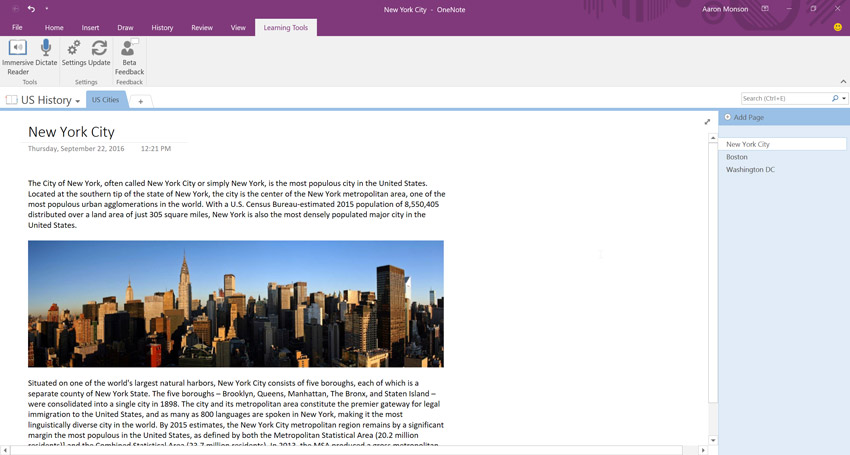850x455 pixels.
Task: Send Beta Feedback
Action: point(129,57)
